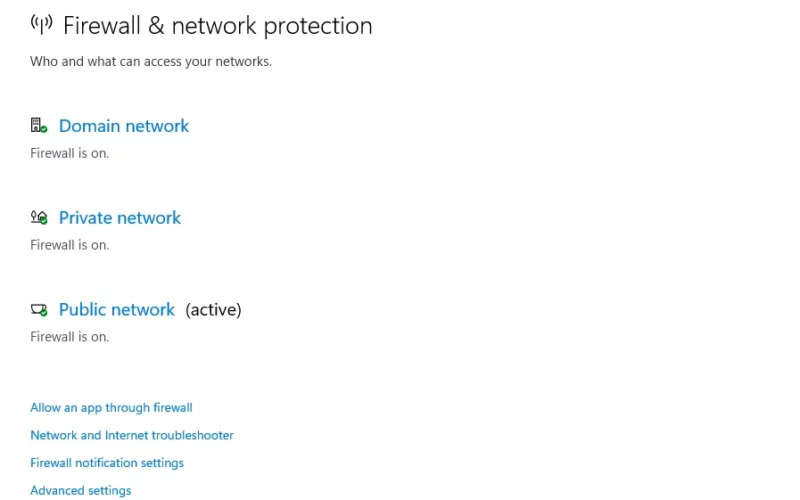Click 'Who and what can access' subtitle
The image size is (800, 500).
(151, 61)
